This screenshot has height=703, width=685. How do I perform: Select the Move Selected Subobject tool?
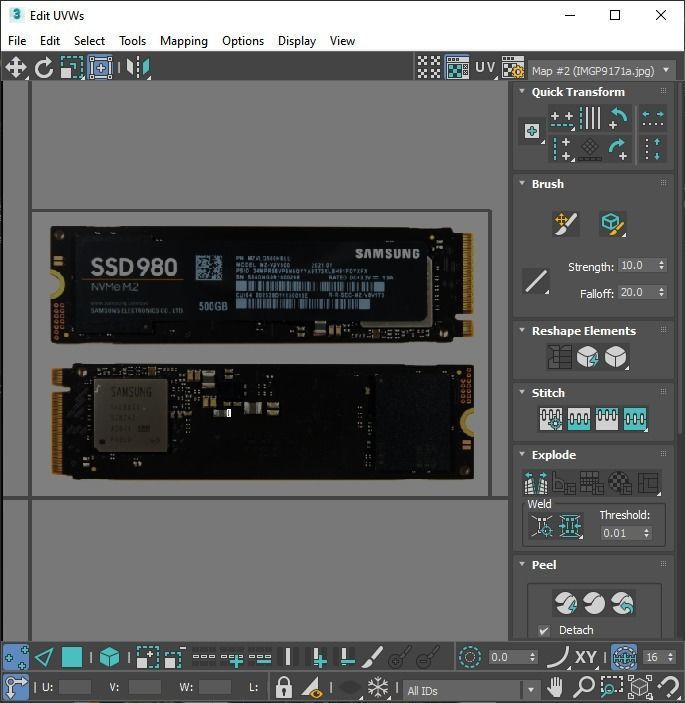click(x=16, y=68)
